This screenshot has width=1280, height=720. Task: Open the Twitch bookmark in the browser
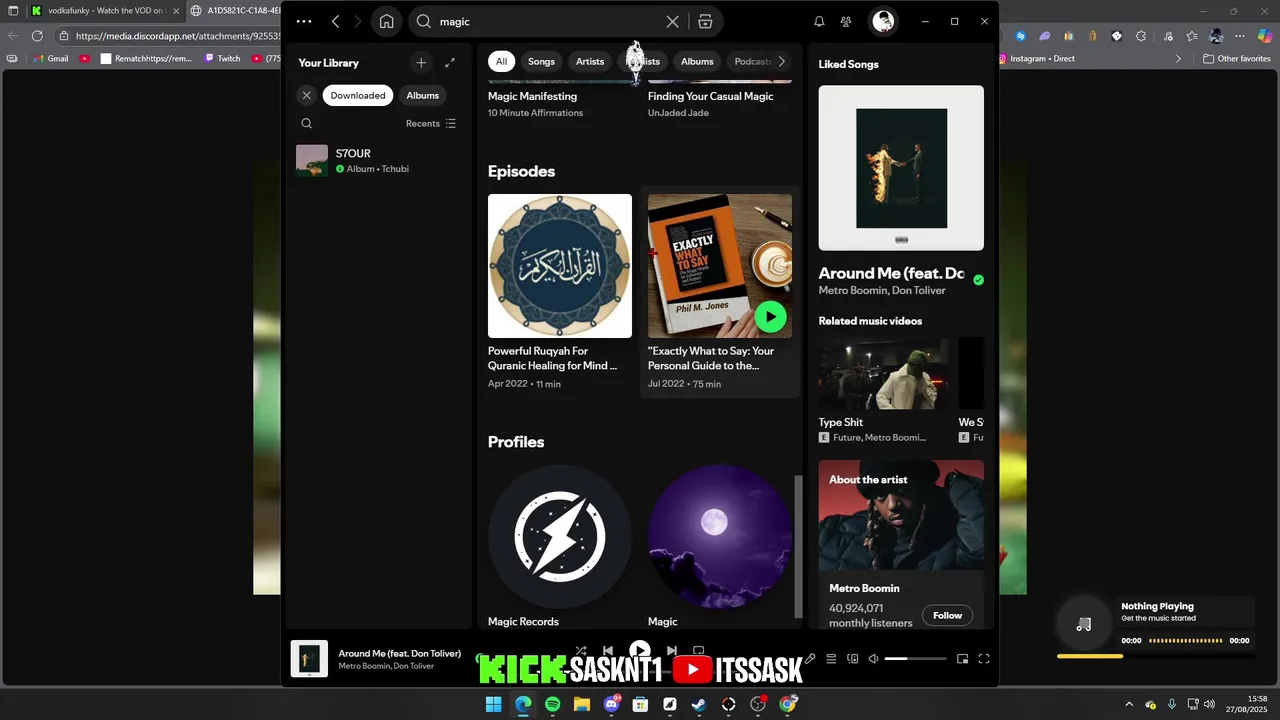(223, 59)
